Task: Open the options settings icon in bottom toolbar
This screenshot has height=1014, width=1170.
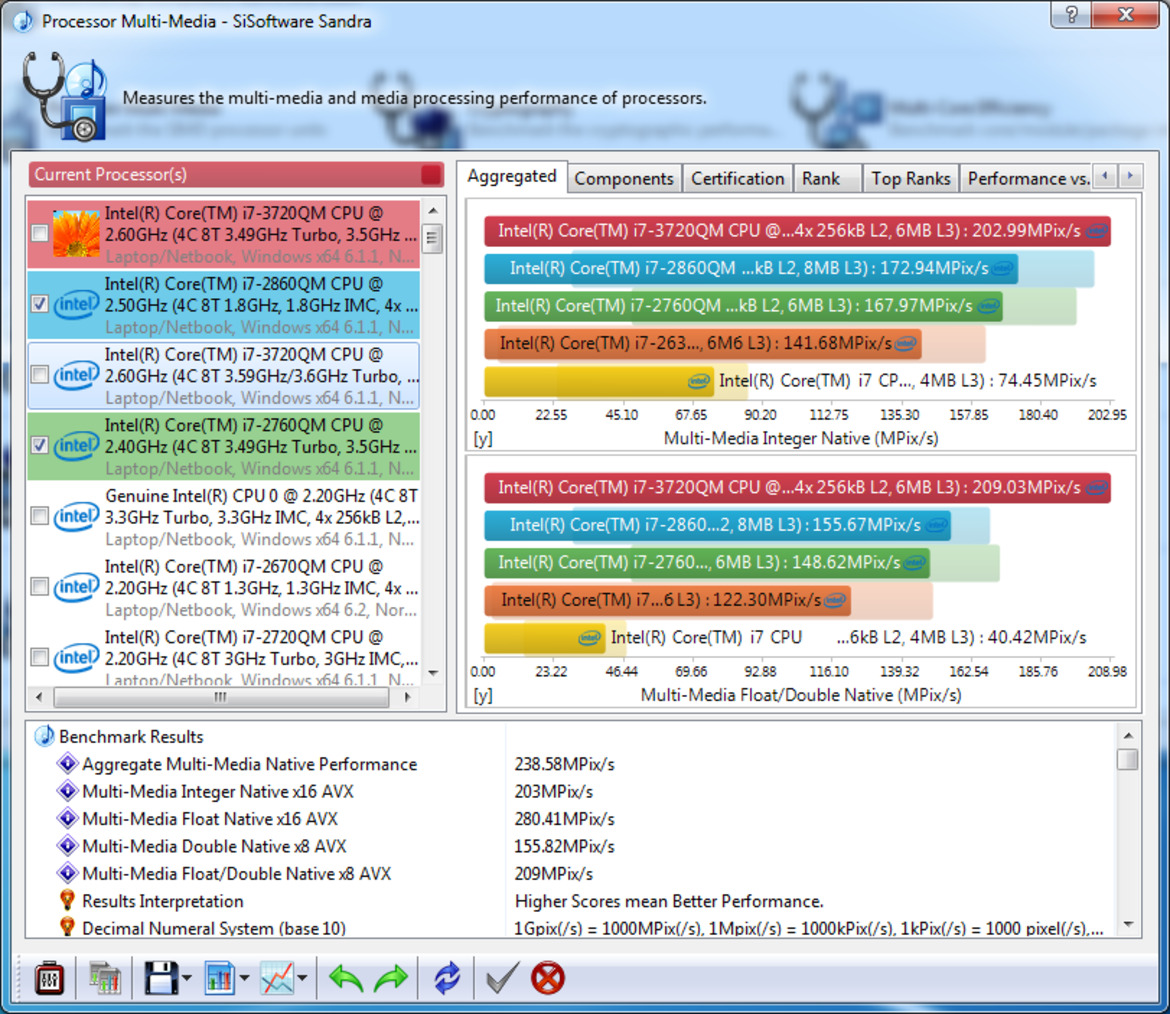Action: [x=49, y=978]
